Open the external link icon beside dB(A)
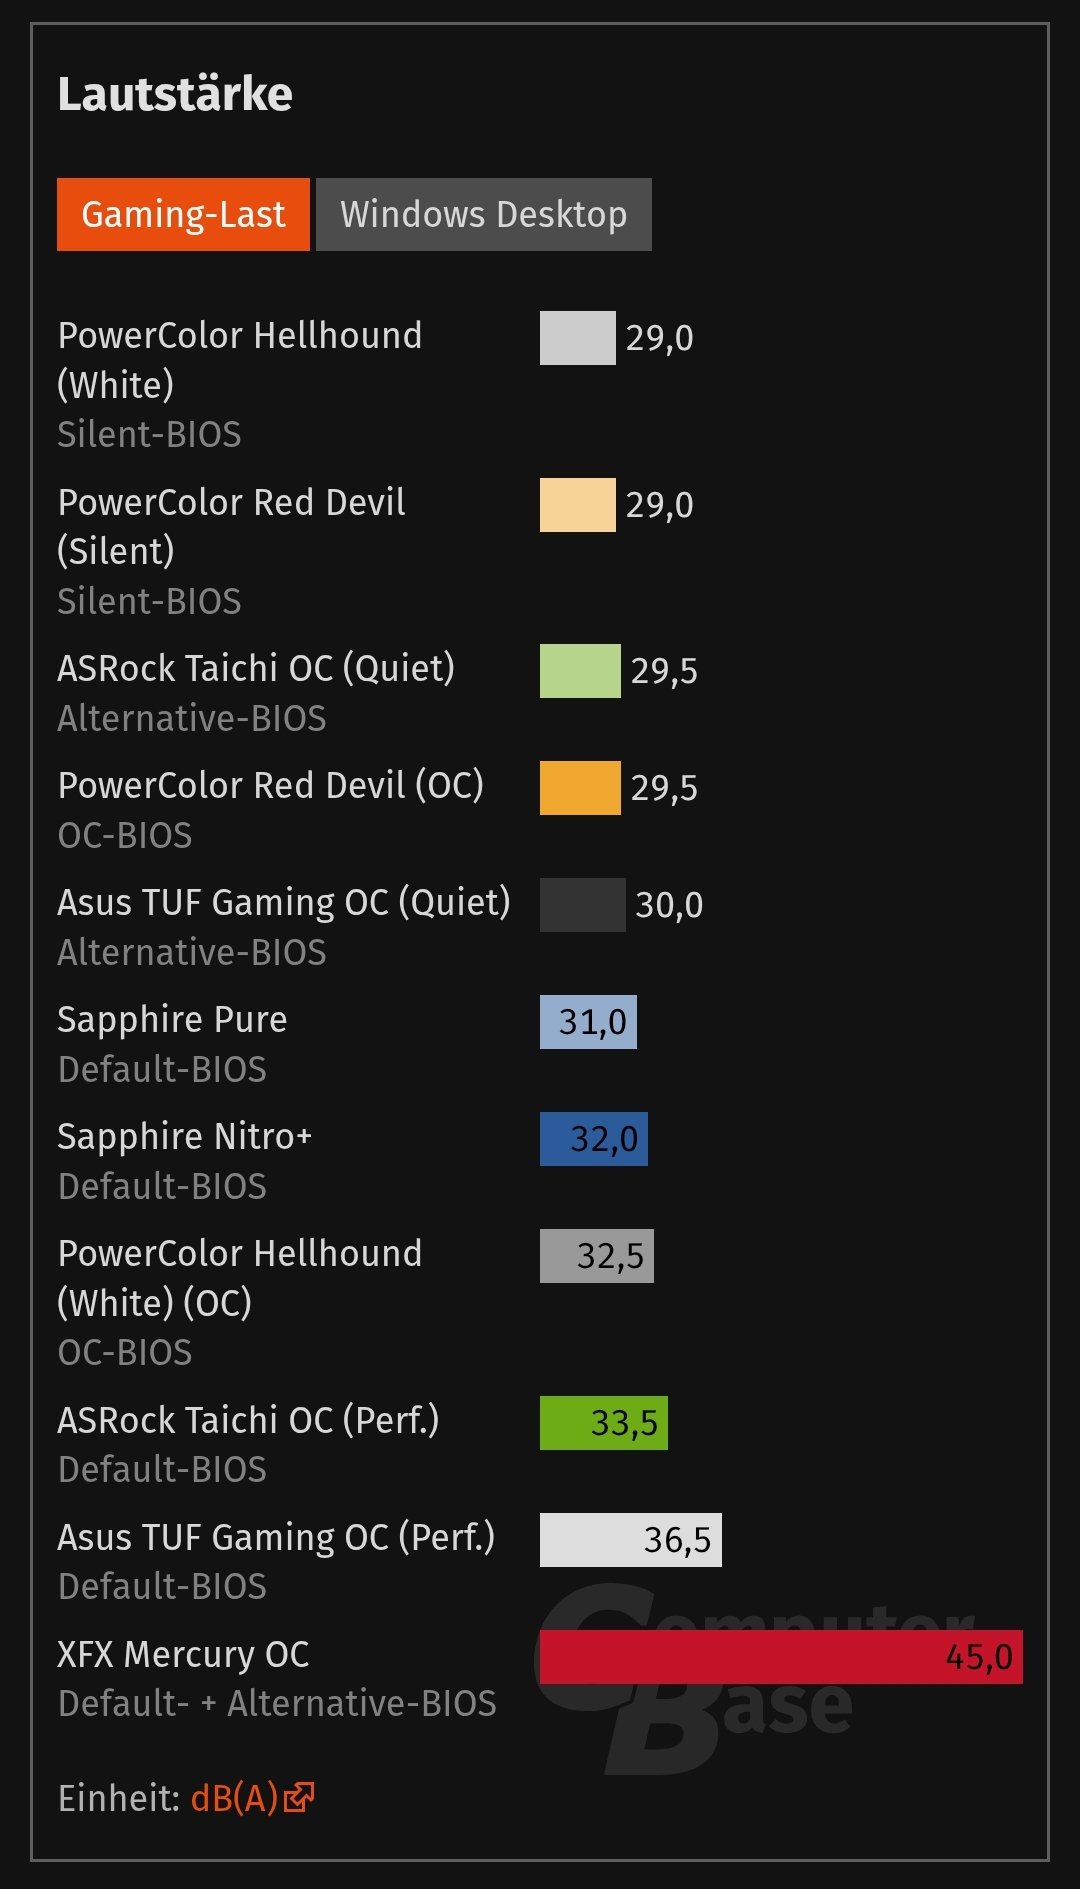1080x1889 pixels. (299, 1797)
